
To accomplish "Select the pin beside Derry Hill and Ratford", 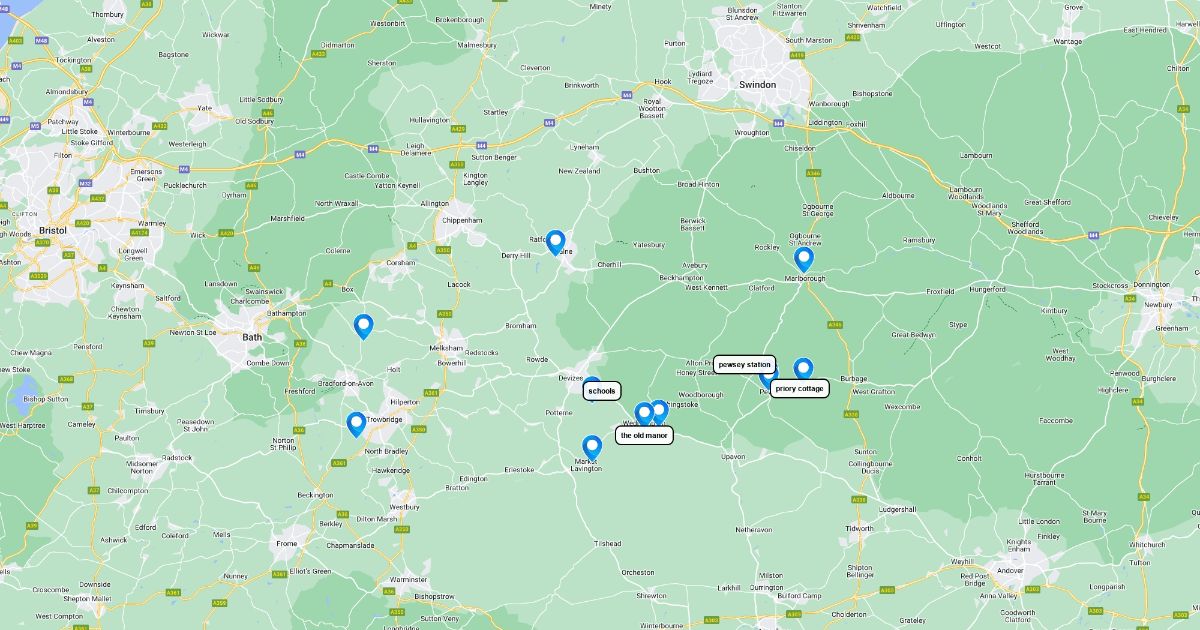I will pyautogui.click(x=555, y=242).
